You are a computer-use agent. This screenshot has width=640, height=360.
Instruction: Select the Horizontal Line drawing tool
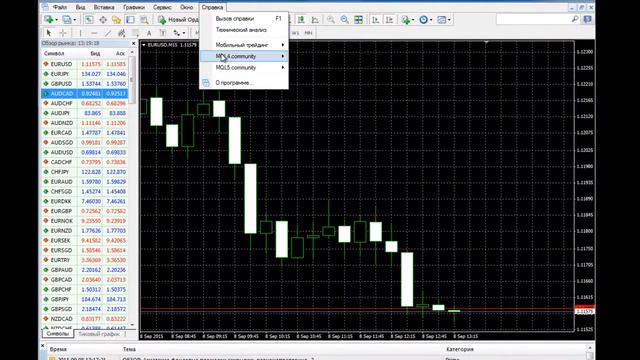(x=94, y=33)
